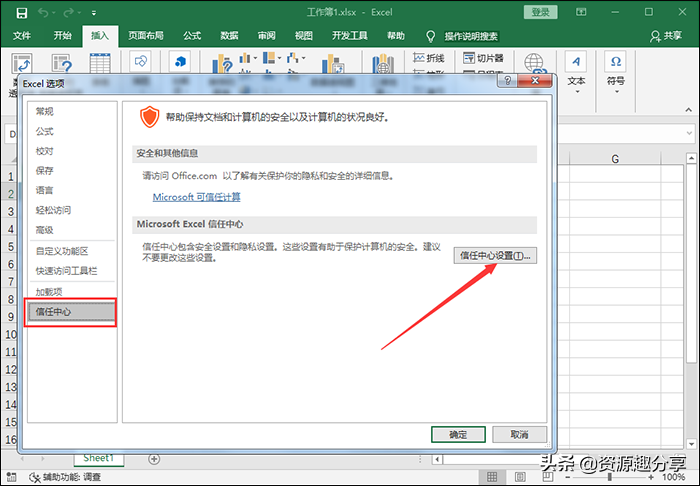This screenshot has width=700, height=486.
Task: Click 辅助功能: 调查 in status bar
Action: click(65, 477)
